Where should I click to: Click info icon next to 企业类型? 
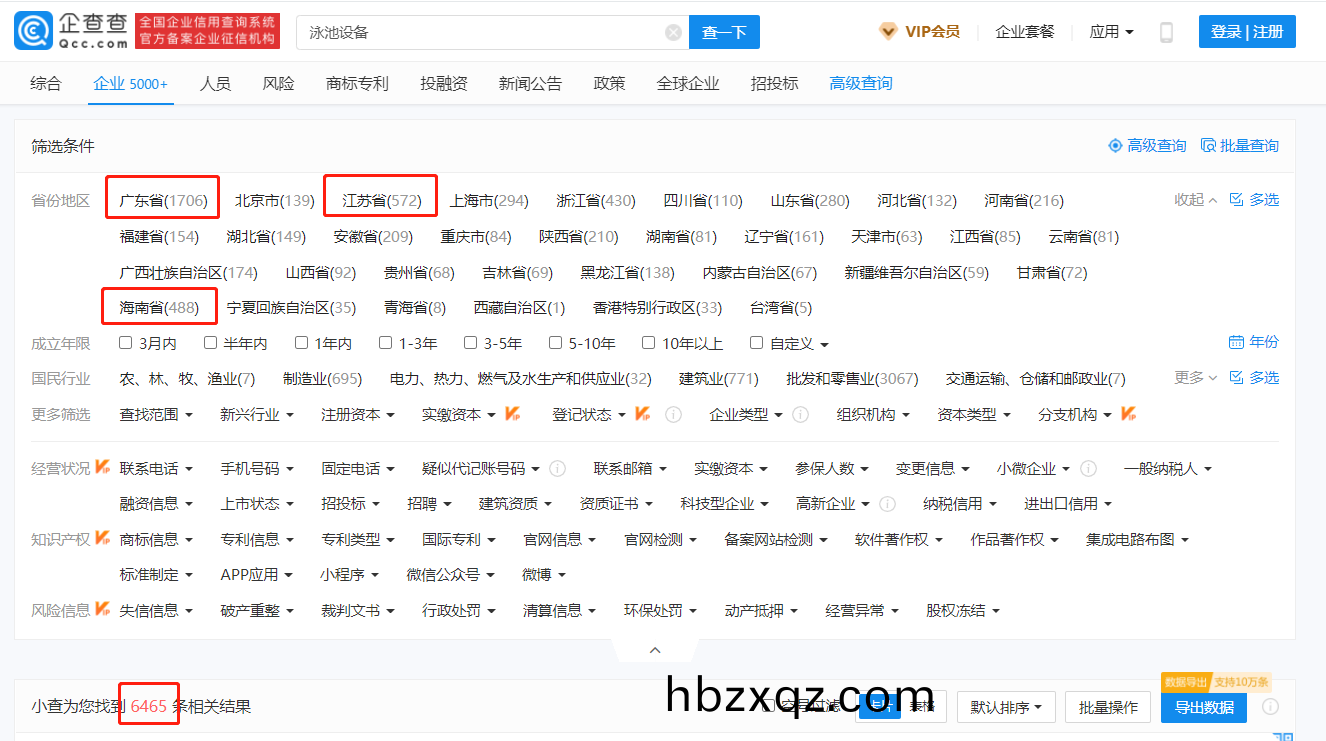click(800, 414)
